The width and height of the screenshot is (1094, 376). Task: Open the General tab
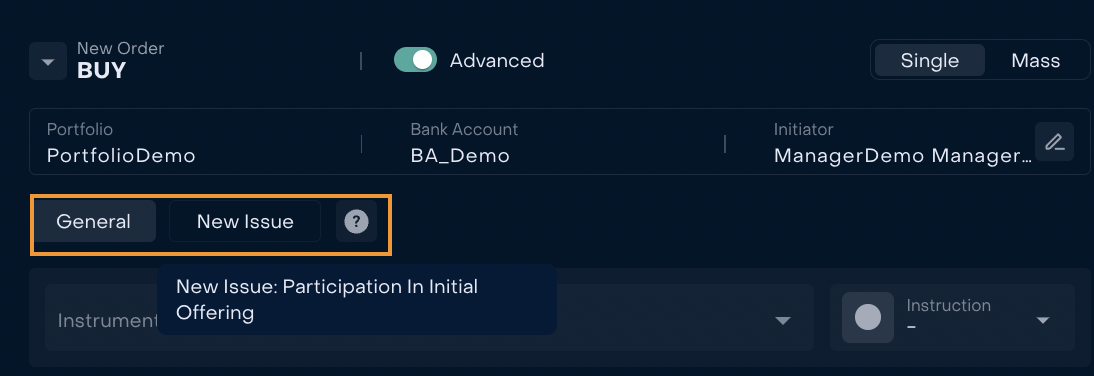click(93, 221)
